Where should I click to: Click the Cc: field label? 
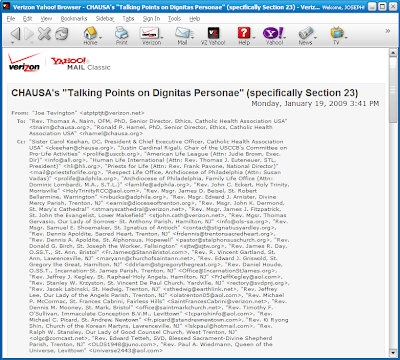(x=21, y=142)
